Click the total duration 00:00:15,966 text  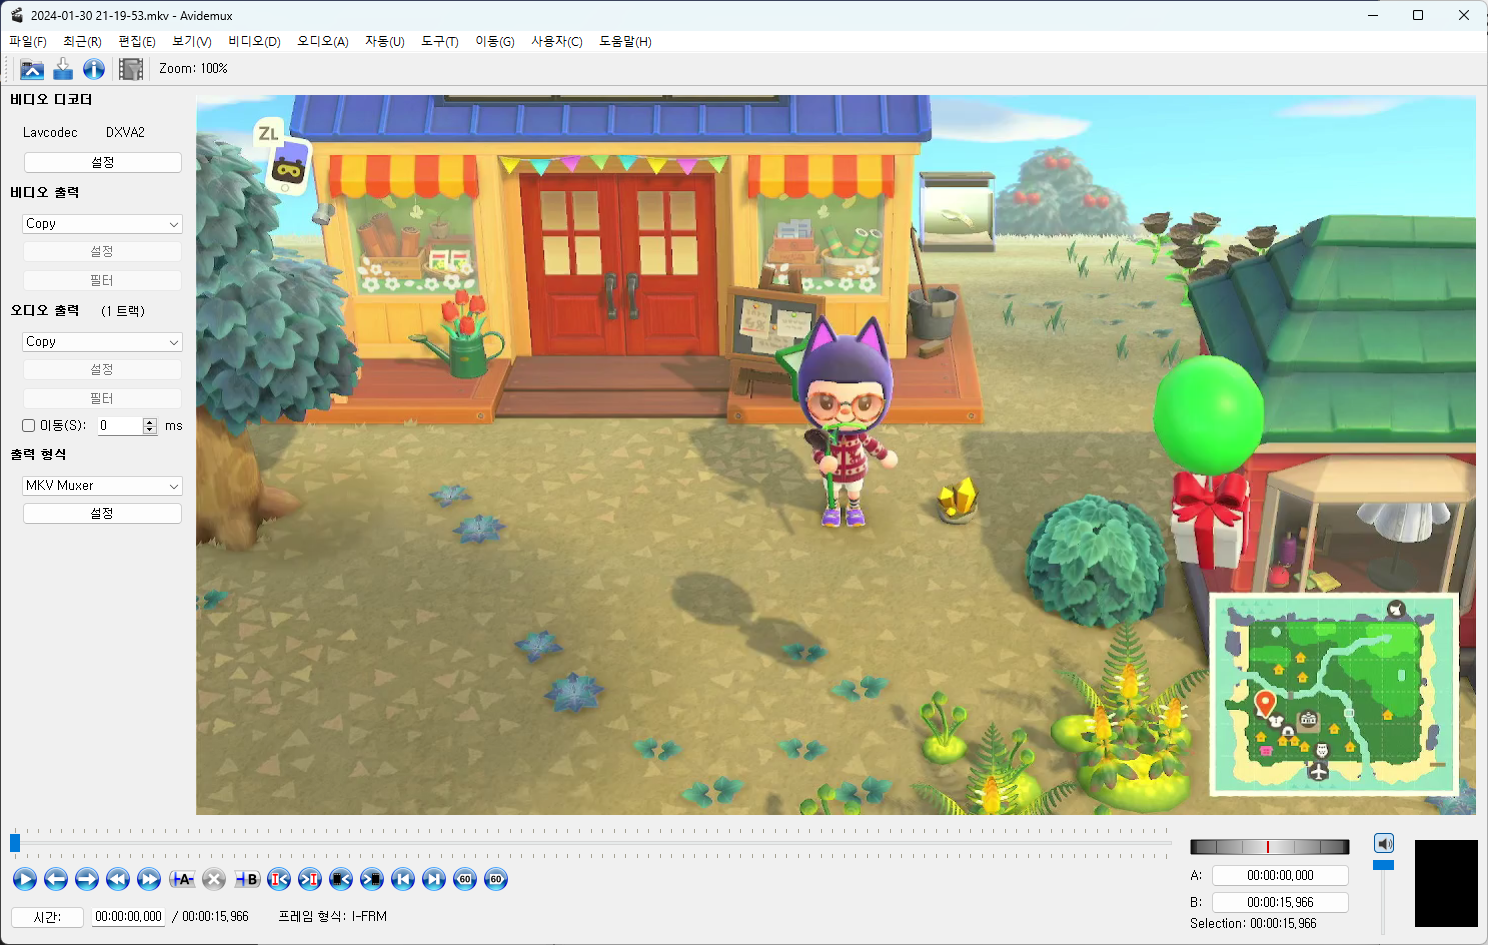coord(215,917)
